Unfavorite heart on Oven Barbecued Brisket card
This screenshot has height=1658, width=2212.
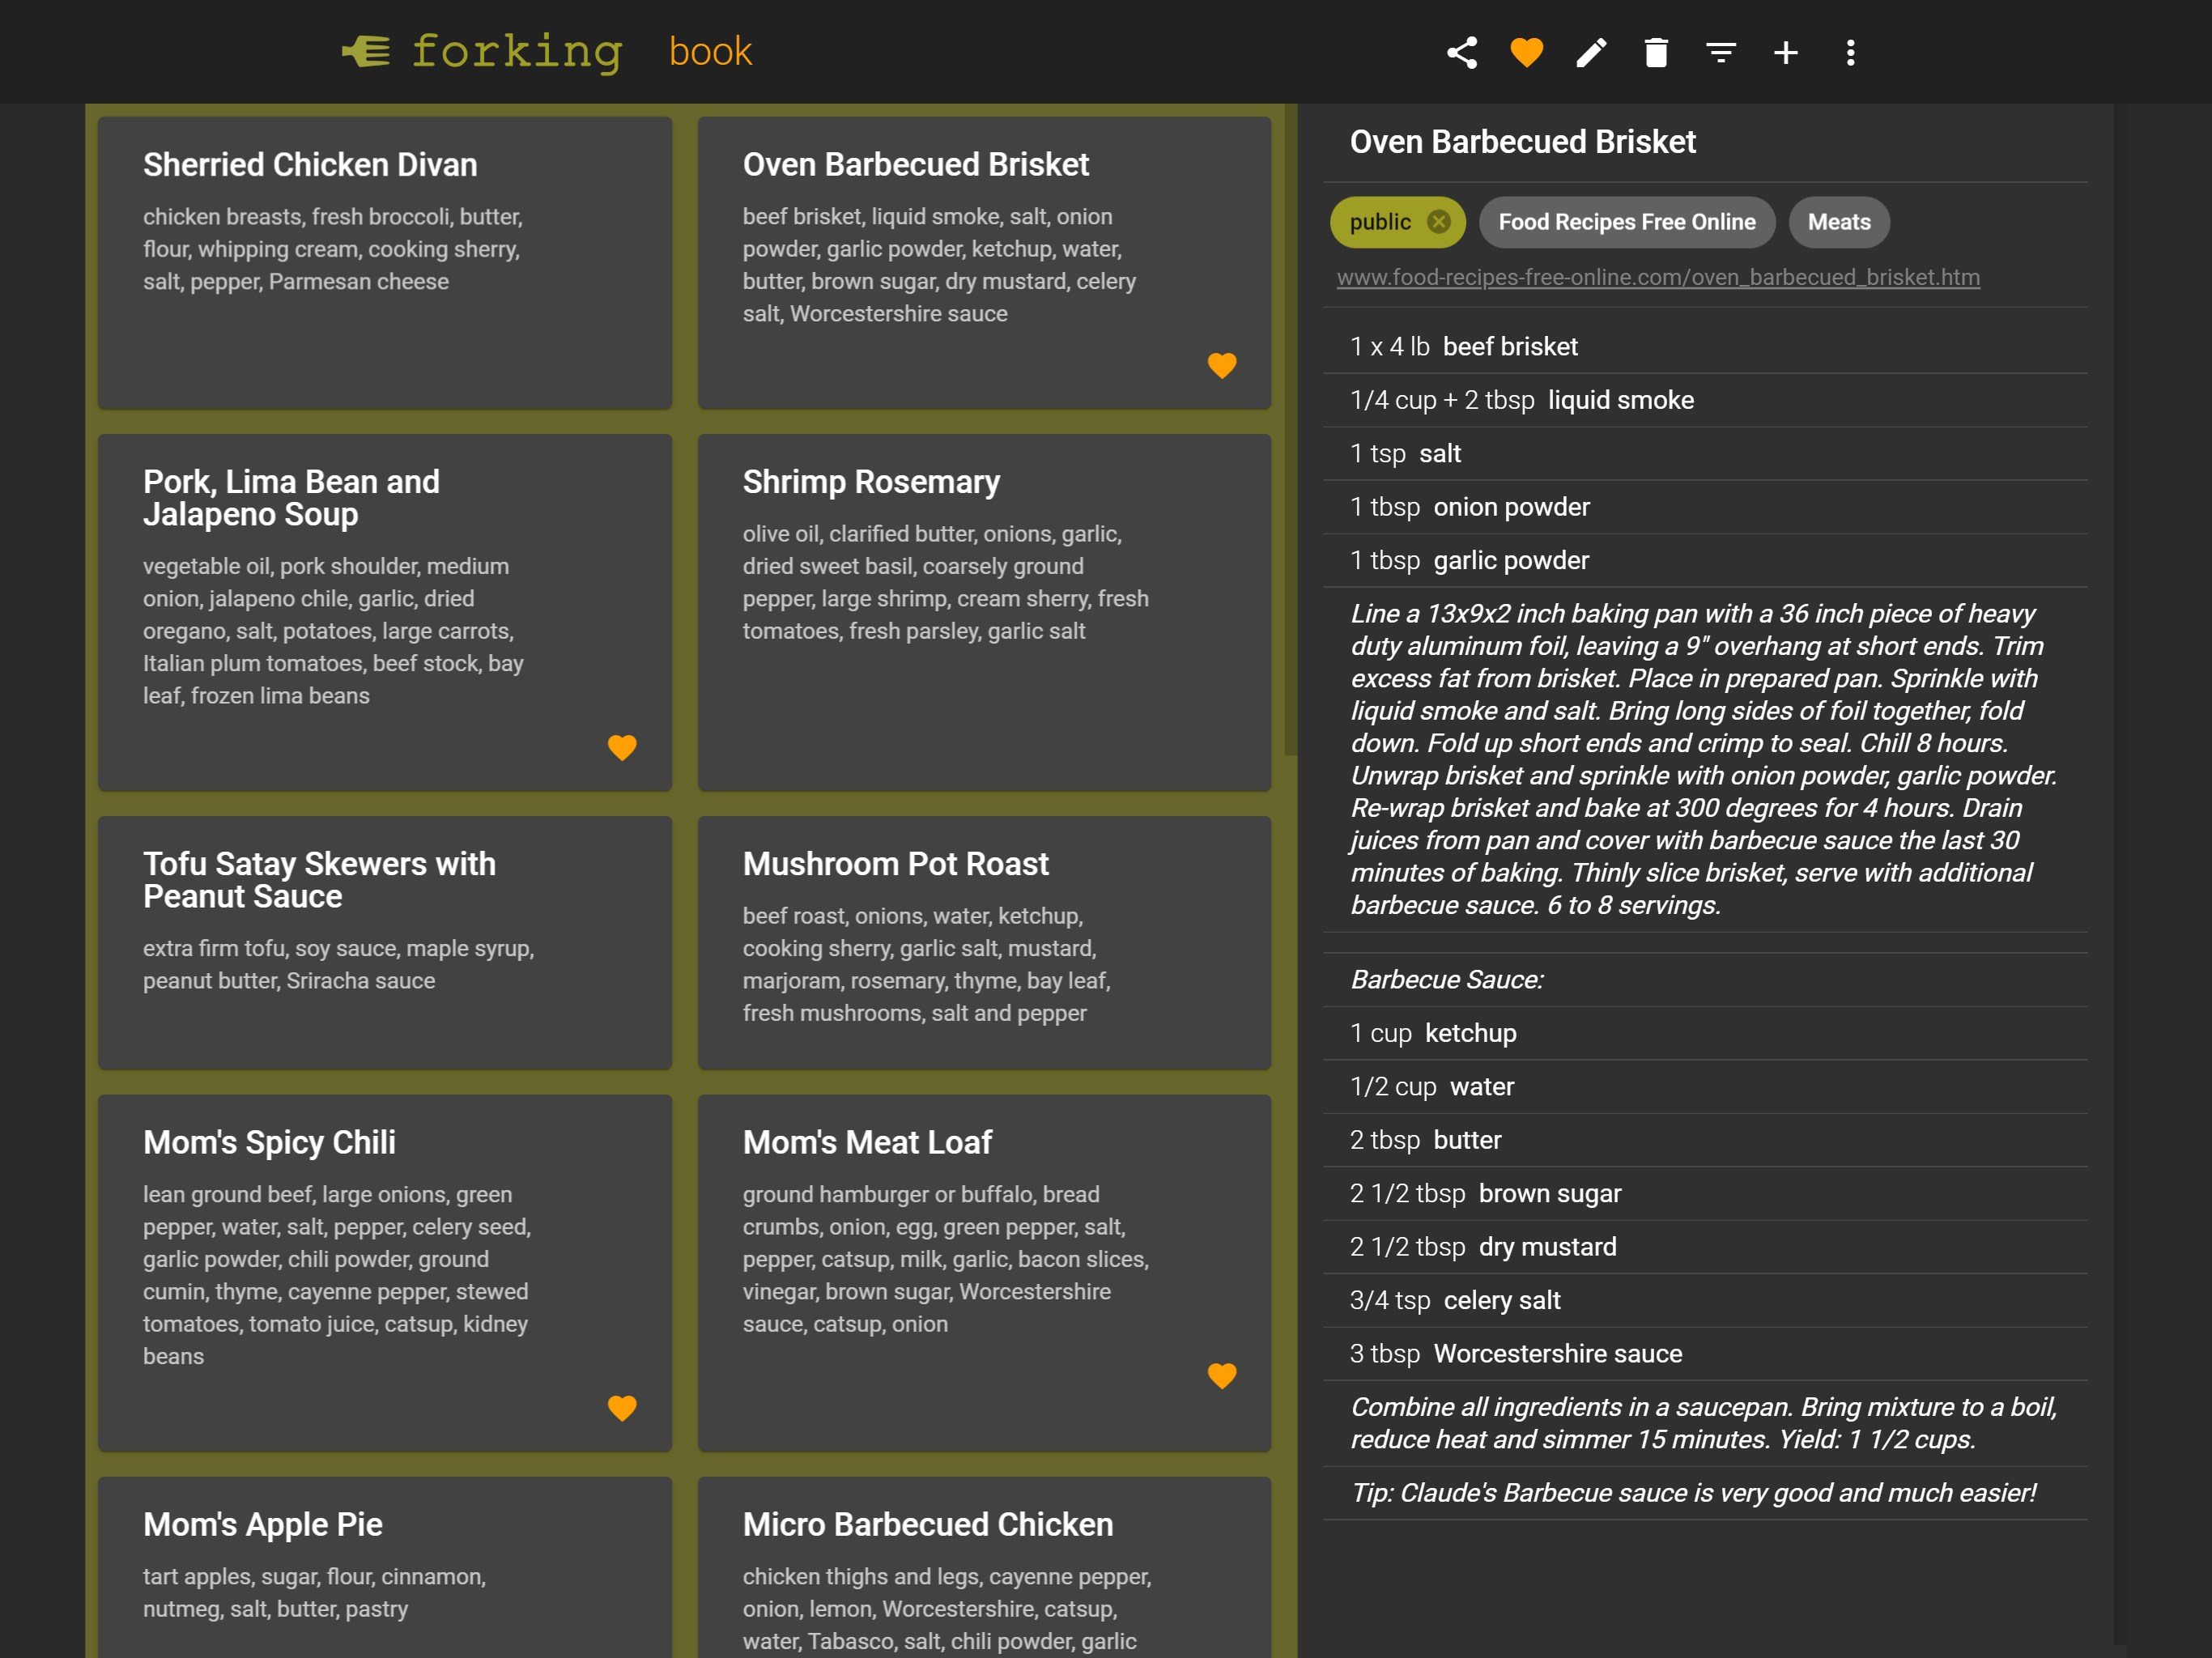[1221, 365]
